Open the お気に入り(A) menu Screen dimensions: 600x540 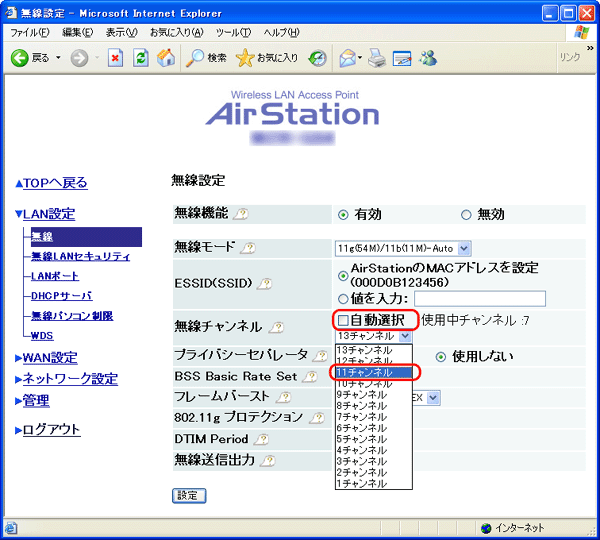coord(176,33)
